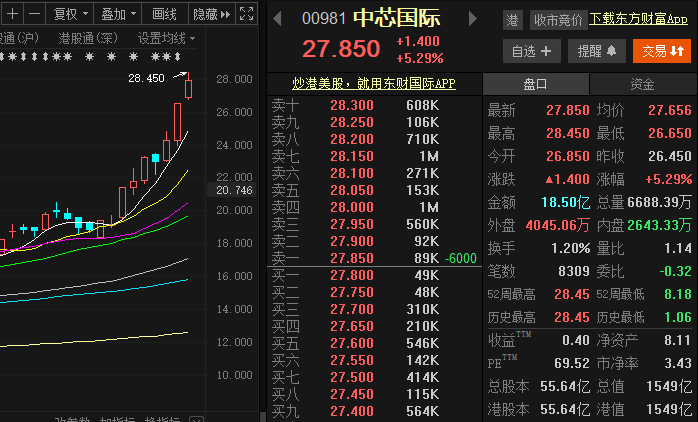
Task: Switch to 资金 tab
Action: 643,84
